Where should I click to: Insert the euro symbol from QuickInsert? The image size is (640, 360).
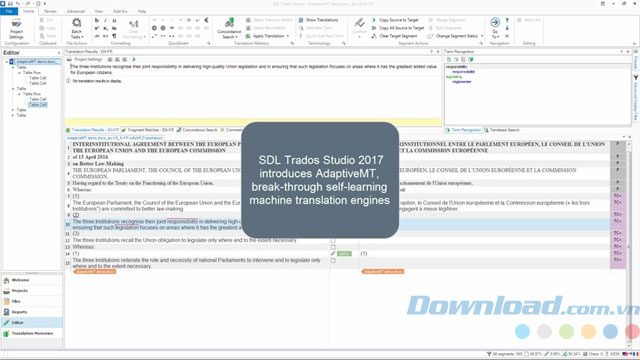tap(207, 20)
